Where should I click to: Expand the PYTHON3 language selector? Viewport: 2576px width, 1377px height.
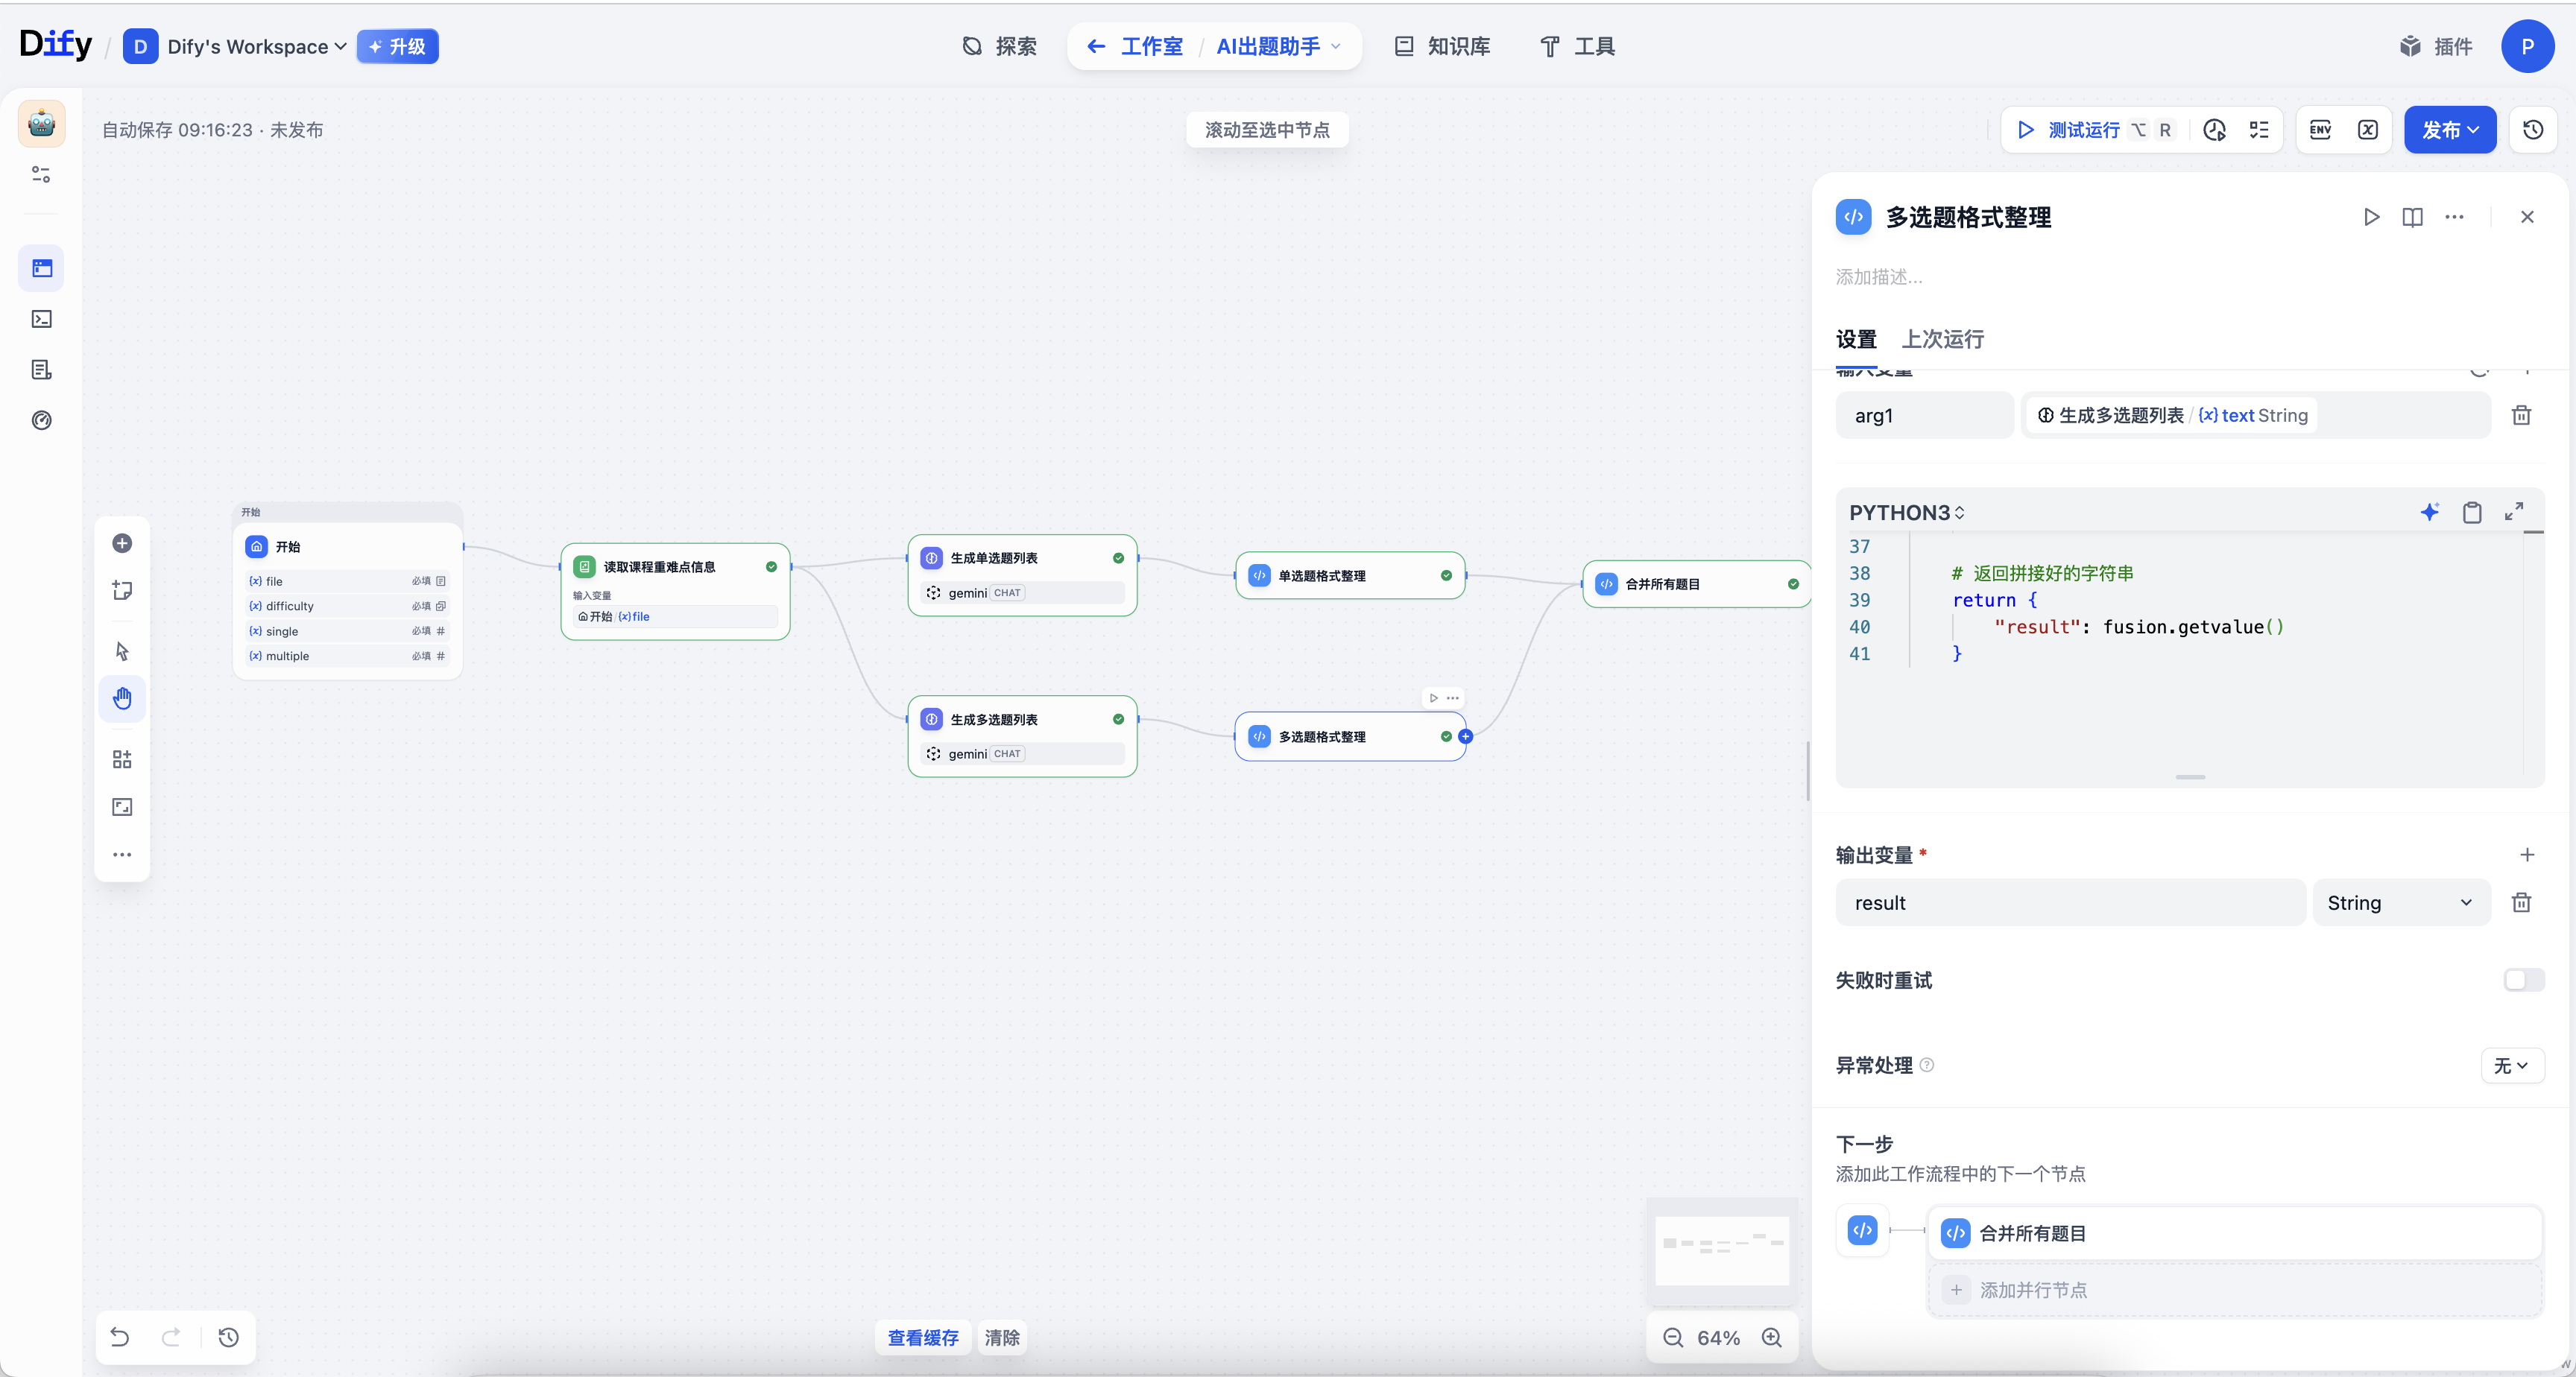[x=1907, y=512]
